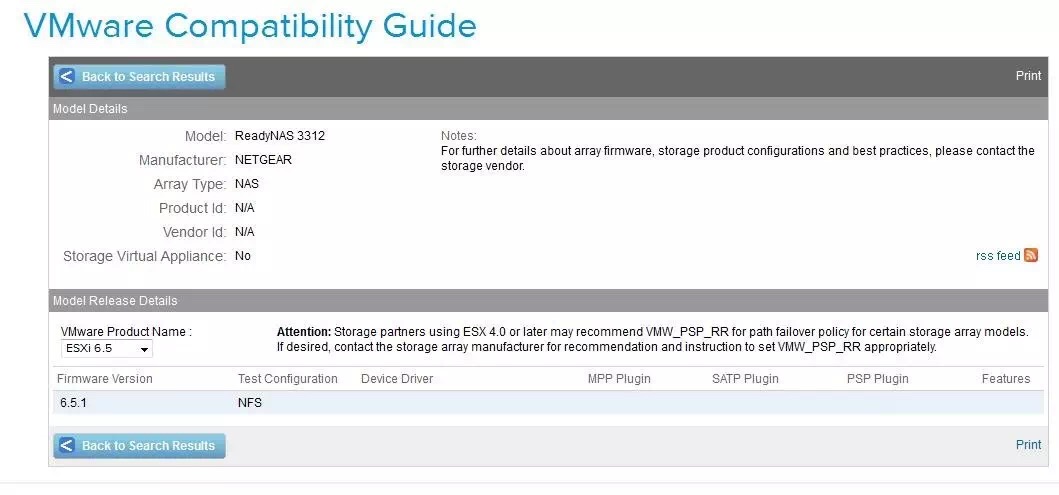Viewport: 1059px width, 495px height.
Task: Click the Features column header
Action: click(1006, 379)
